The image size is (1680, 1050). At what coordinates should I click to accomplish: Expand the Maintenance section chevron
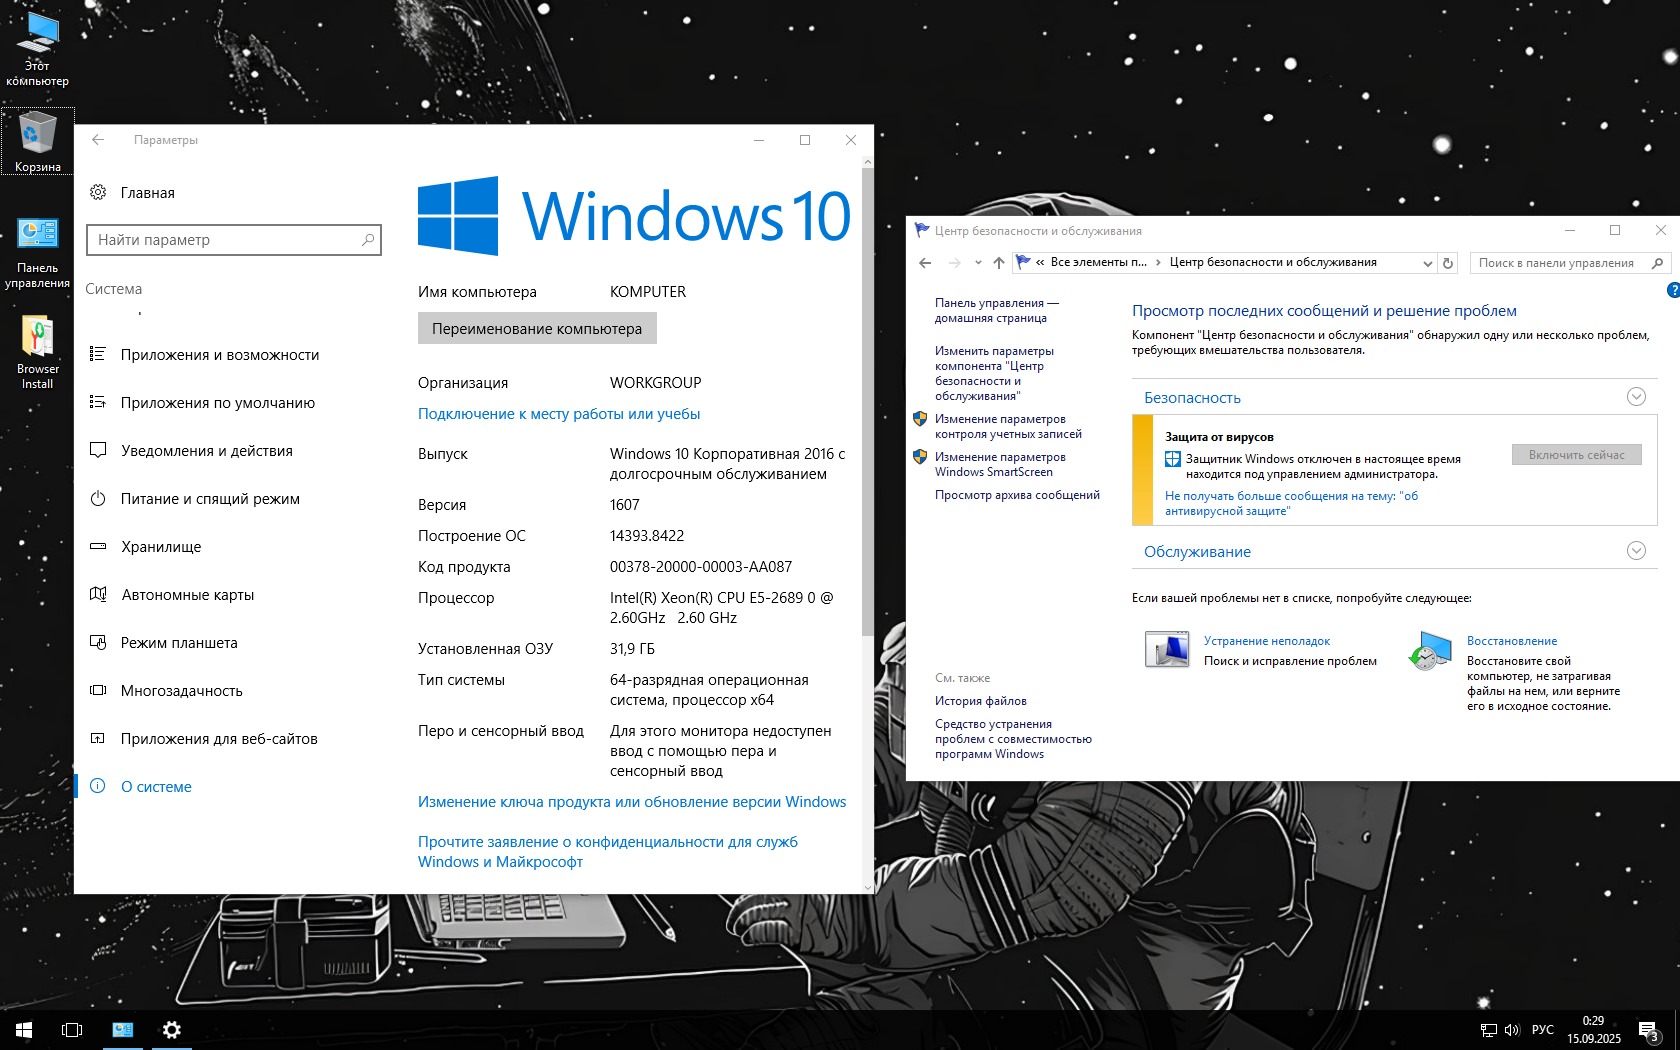tap(1636, 551)
